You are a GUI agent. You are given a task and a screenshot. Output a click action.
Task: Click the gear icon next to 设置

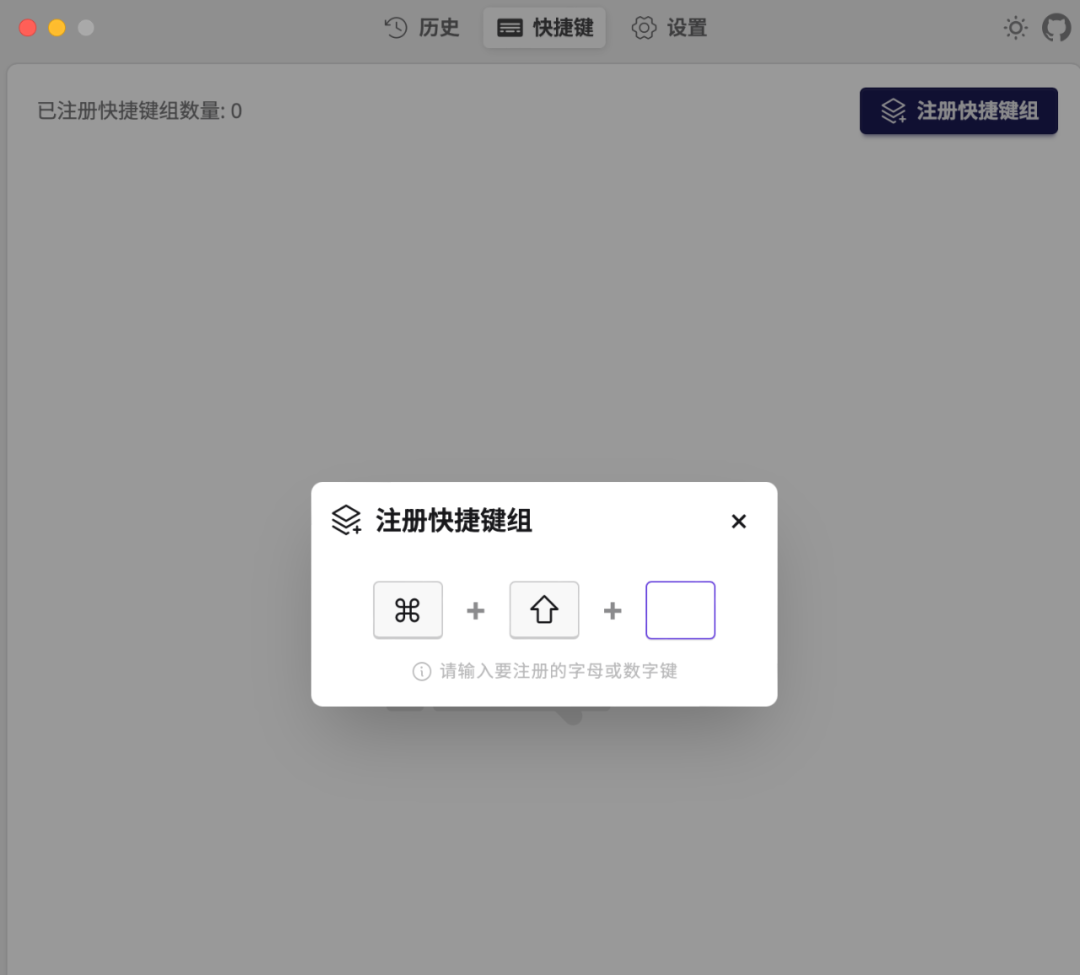click(x=643, y=27)
